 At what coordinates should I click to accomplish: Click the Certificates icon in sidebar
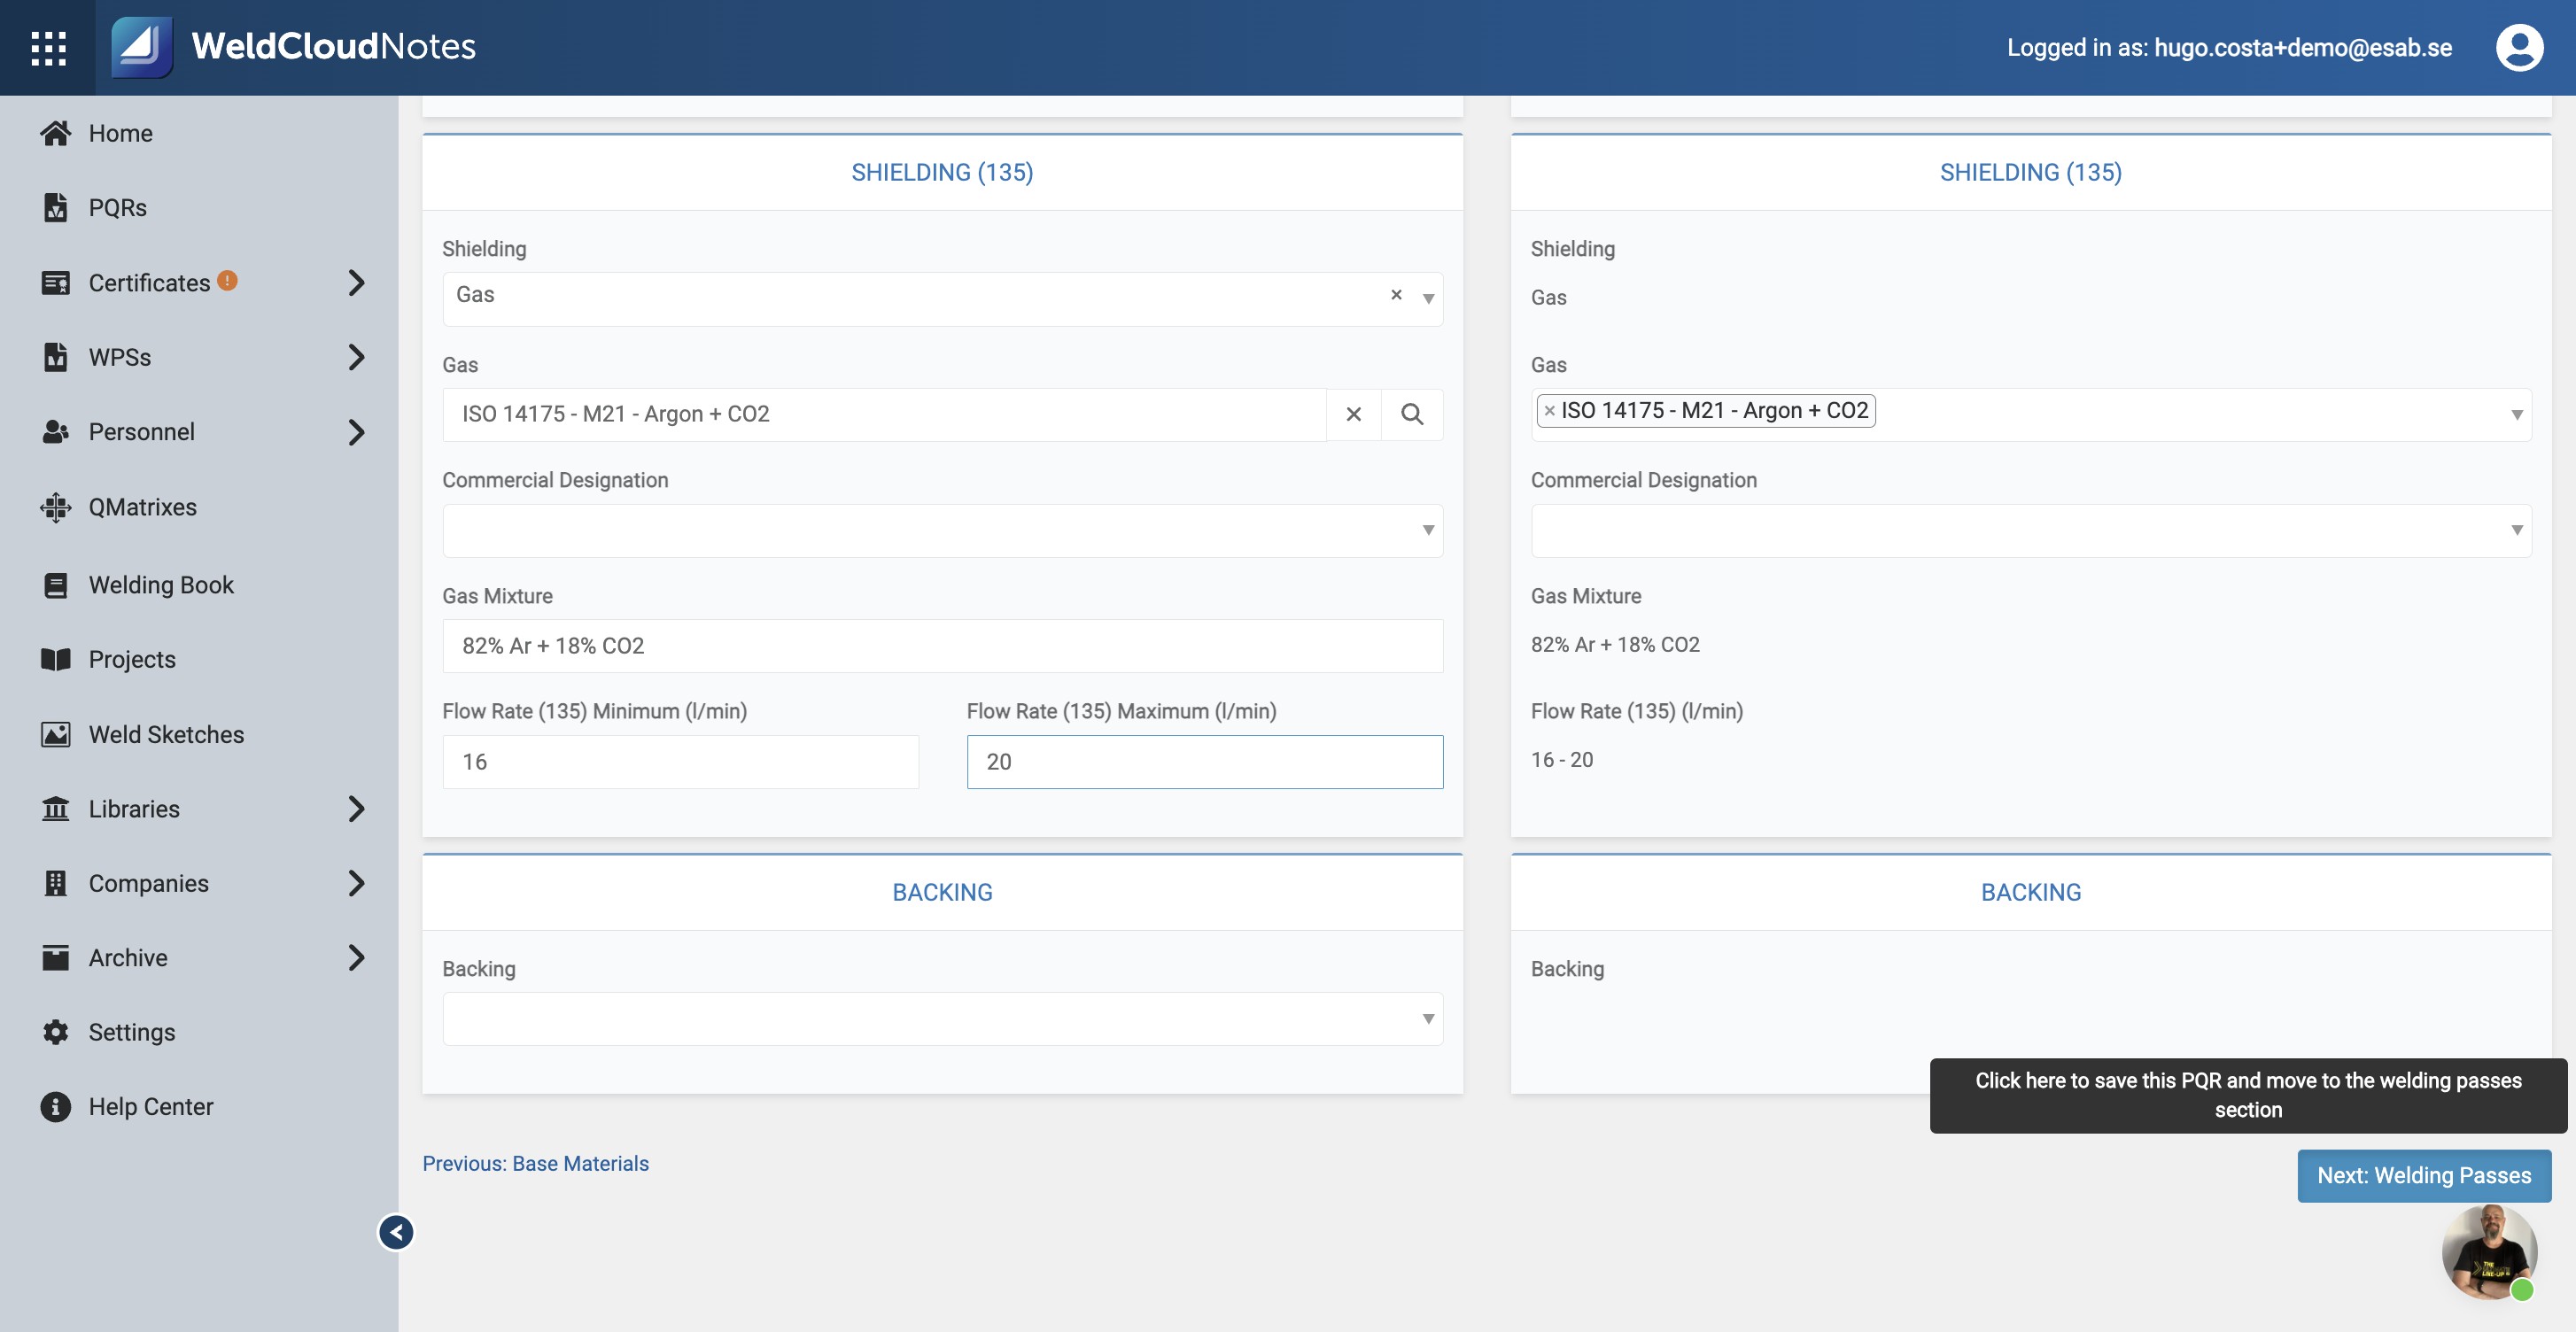point(56,283)
